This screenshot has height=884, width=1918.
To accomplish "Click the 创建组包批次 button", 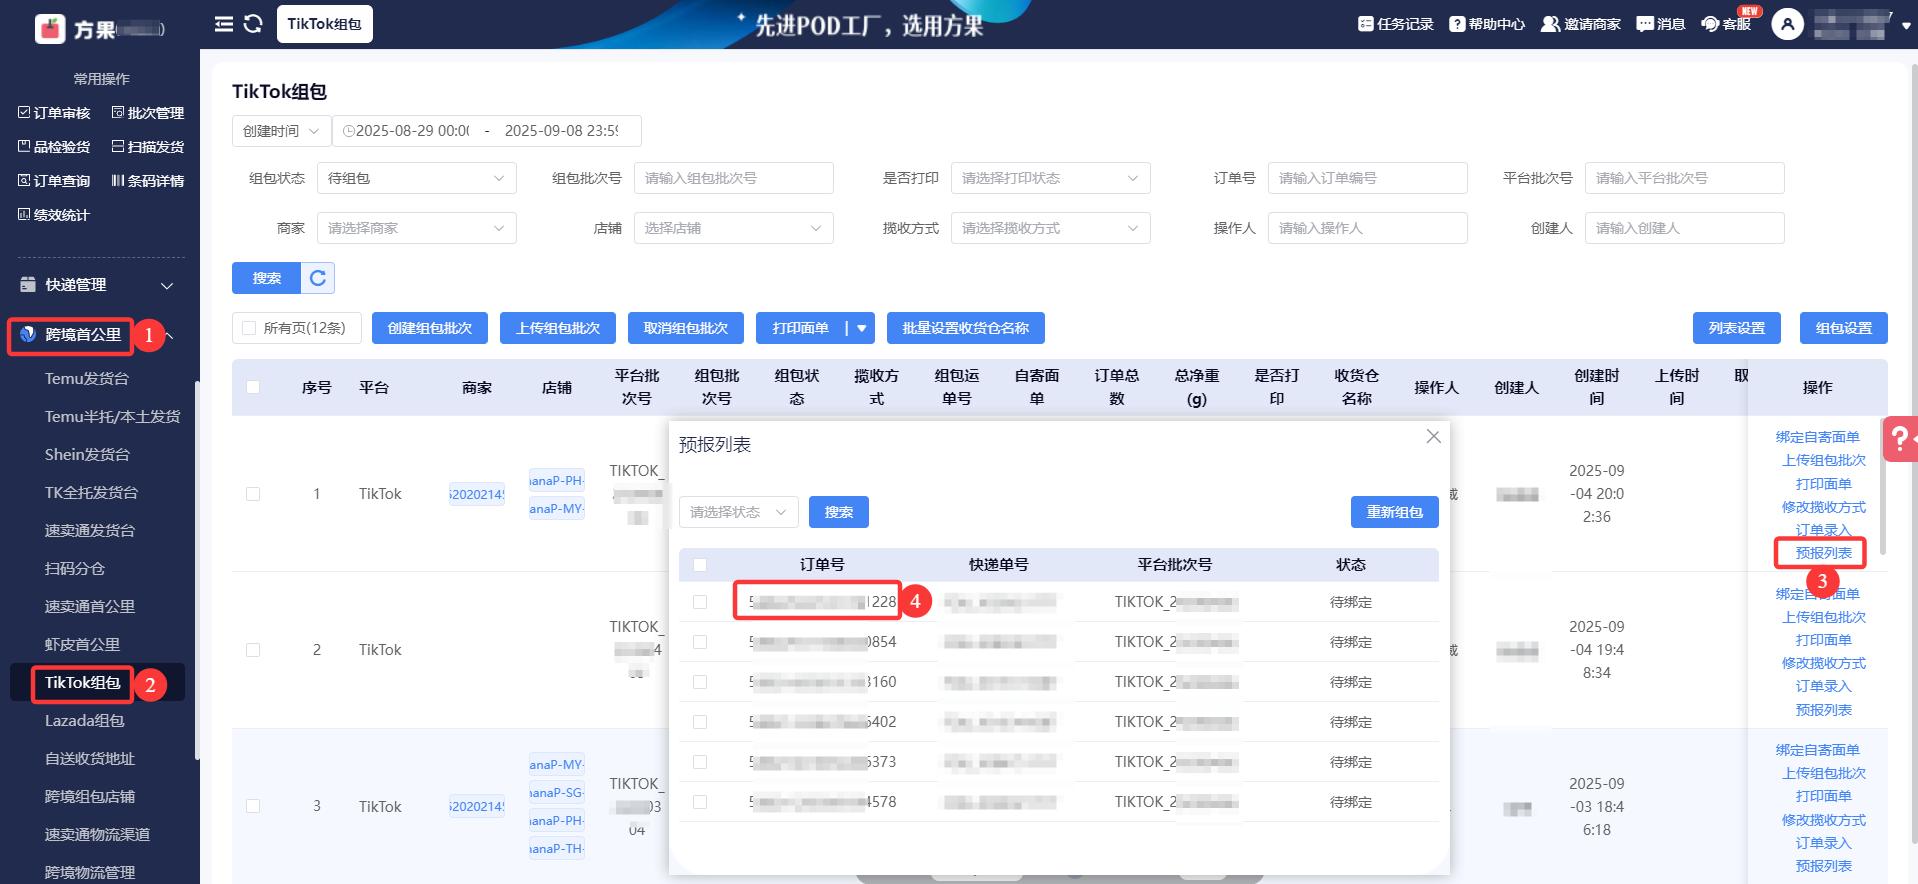I will click(429, 328).
